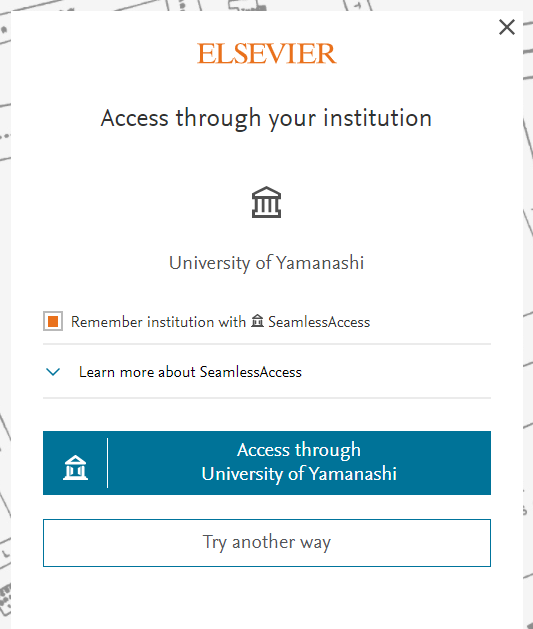Click the white building icon in blue button
Image resolution: width=533 pixels, height=629 pixels.
tap(75, 467)
